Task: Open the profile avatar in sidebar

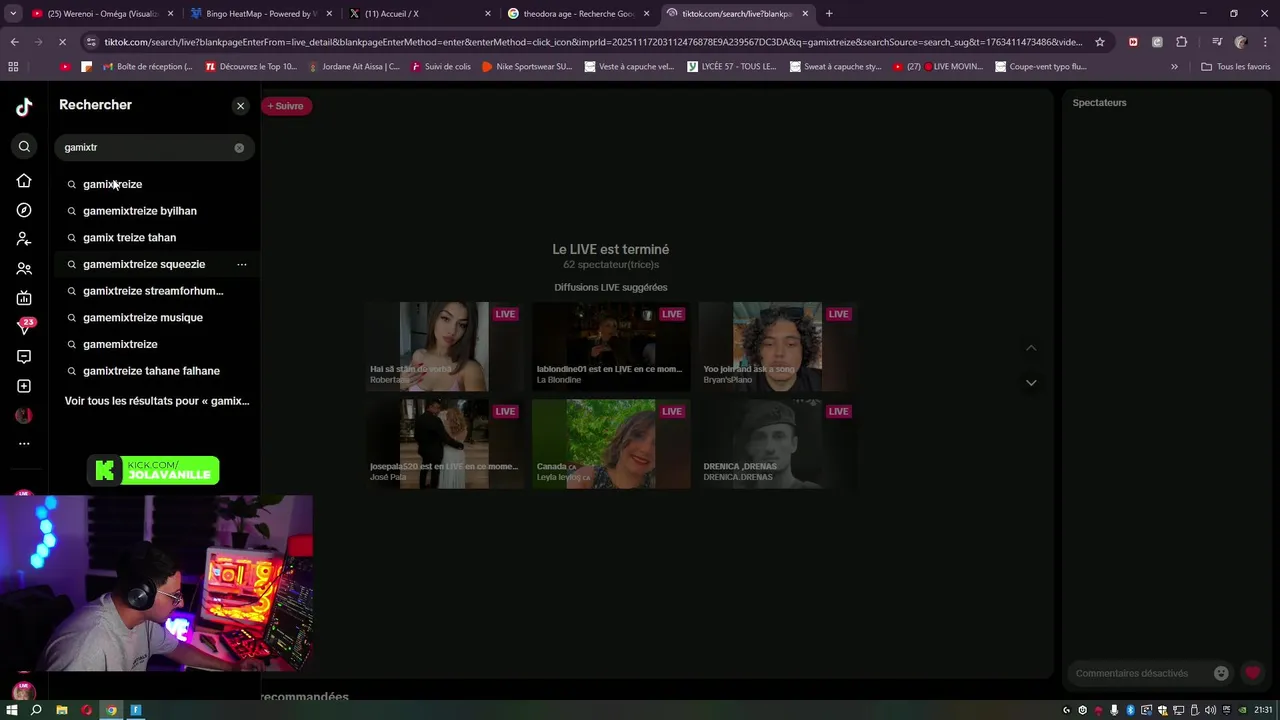Action: [24, 415]
